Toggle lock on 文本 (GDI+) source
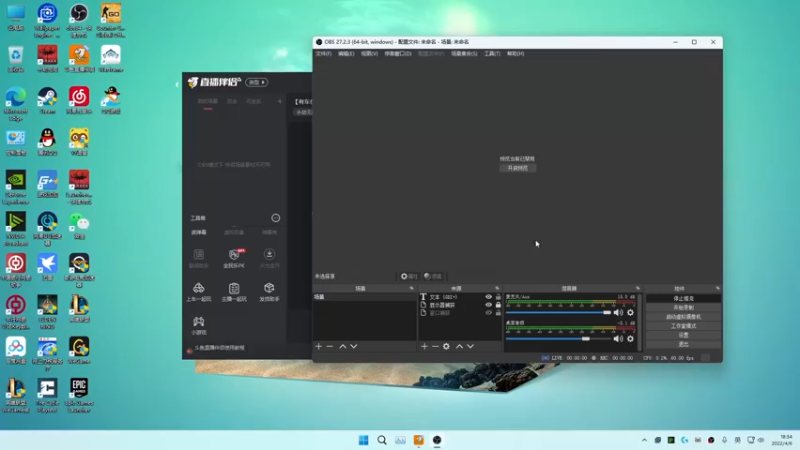This screenshot has width=800, height=450. pos(498,297)
